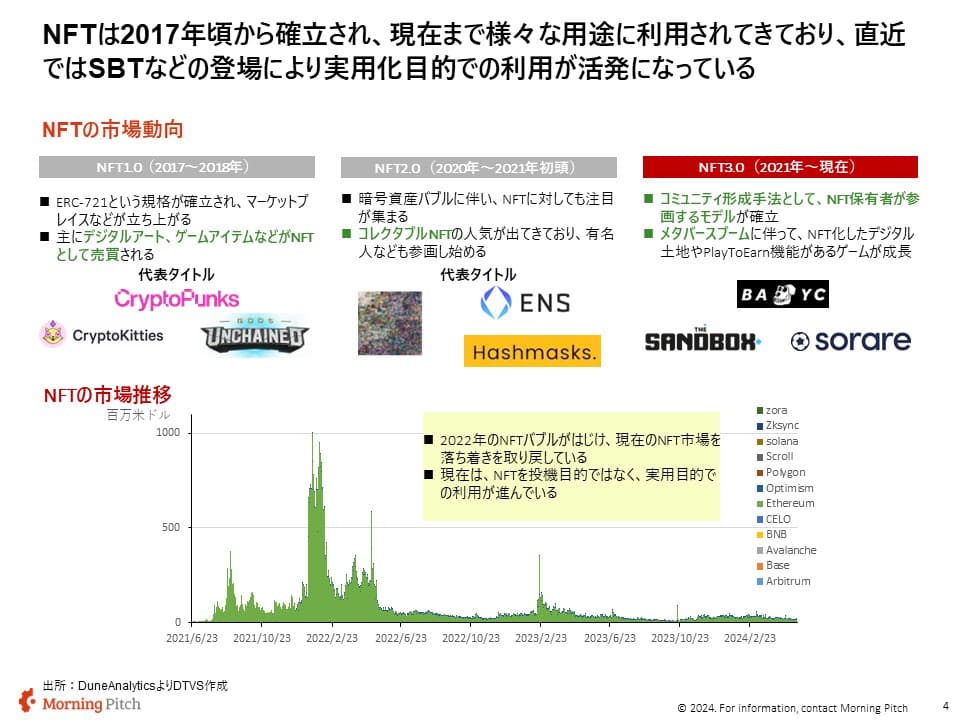Click the Arbitrum legend entry
The image size is (960, 720).
tap(784, 581)
